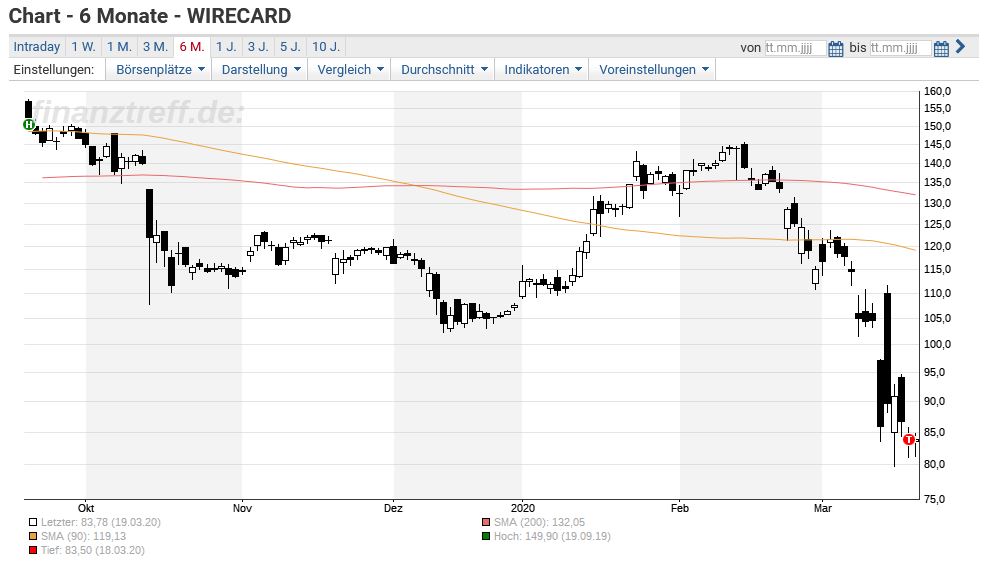The height and width of the screenshot is (570, 991).
Task: Click legend text 'SMA (90): 119,13'
Action: pyautogui.click(x=83, y=537)
